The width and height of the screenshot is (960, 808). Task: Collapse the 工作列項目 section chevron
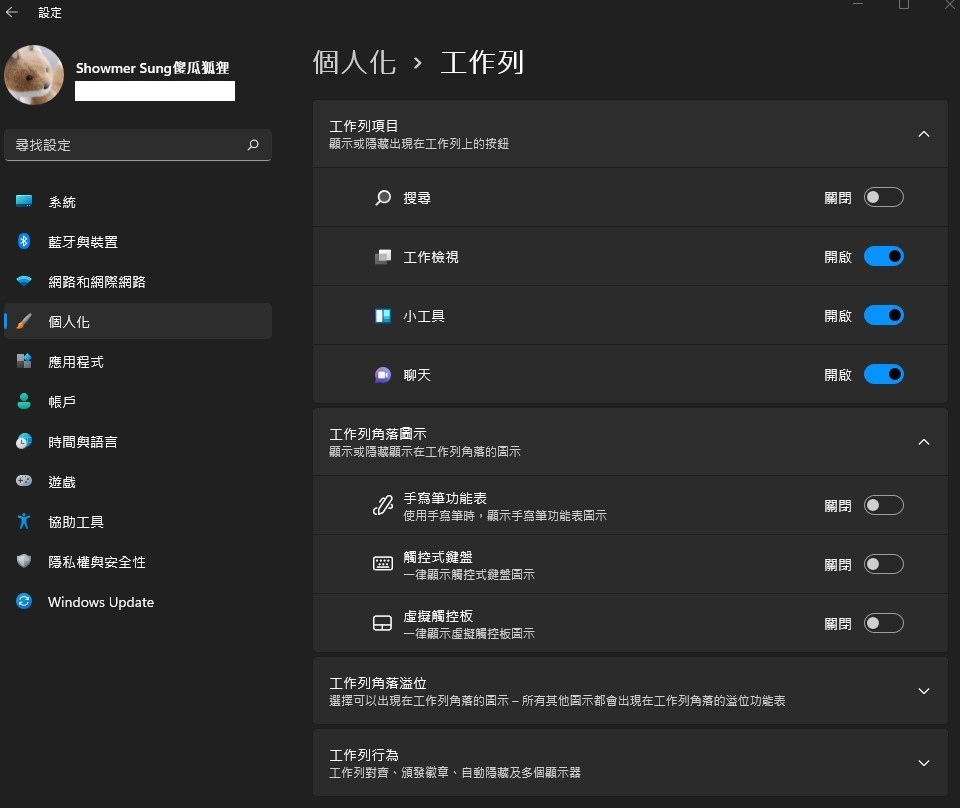tap(924, 134)
